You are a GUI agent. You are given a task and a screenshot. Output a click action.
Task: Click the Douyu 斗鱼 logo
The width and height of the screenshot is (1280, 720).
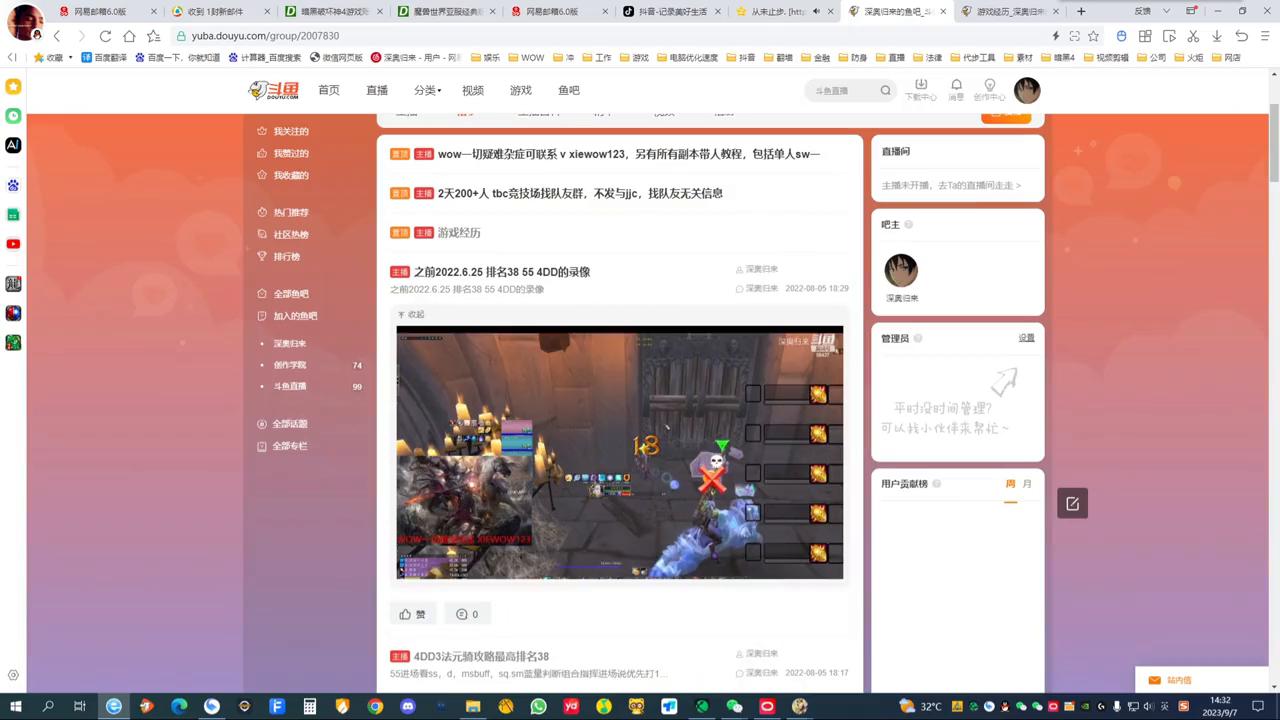(x=275, y=90)
